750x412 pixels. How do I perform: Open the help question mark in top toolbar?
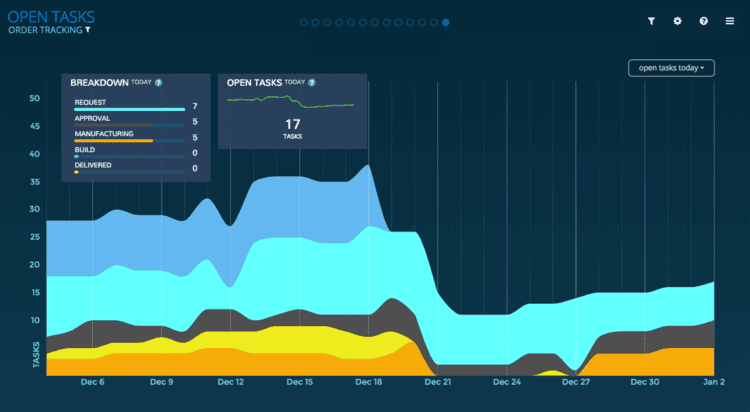[x=704, y=21]
